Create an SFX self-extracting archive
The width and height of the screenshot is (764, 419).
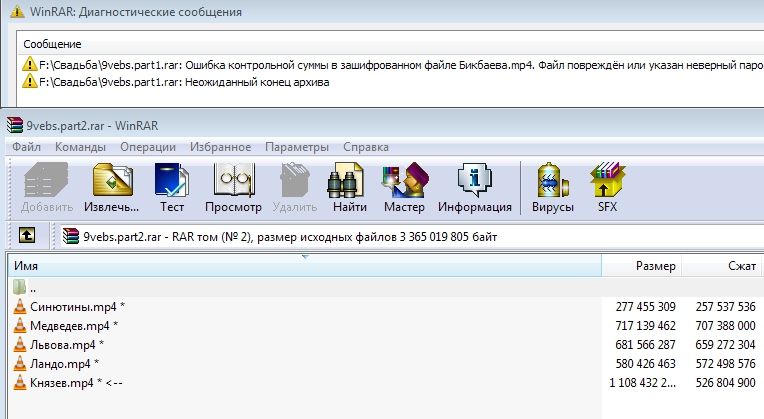tap(607, 180)
